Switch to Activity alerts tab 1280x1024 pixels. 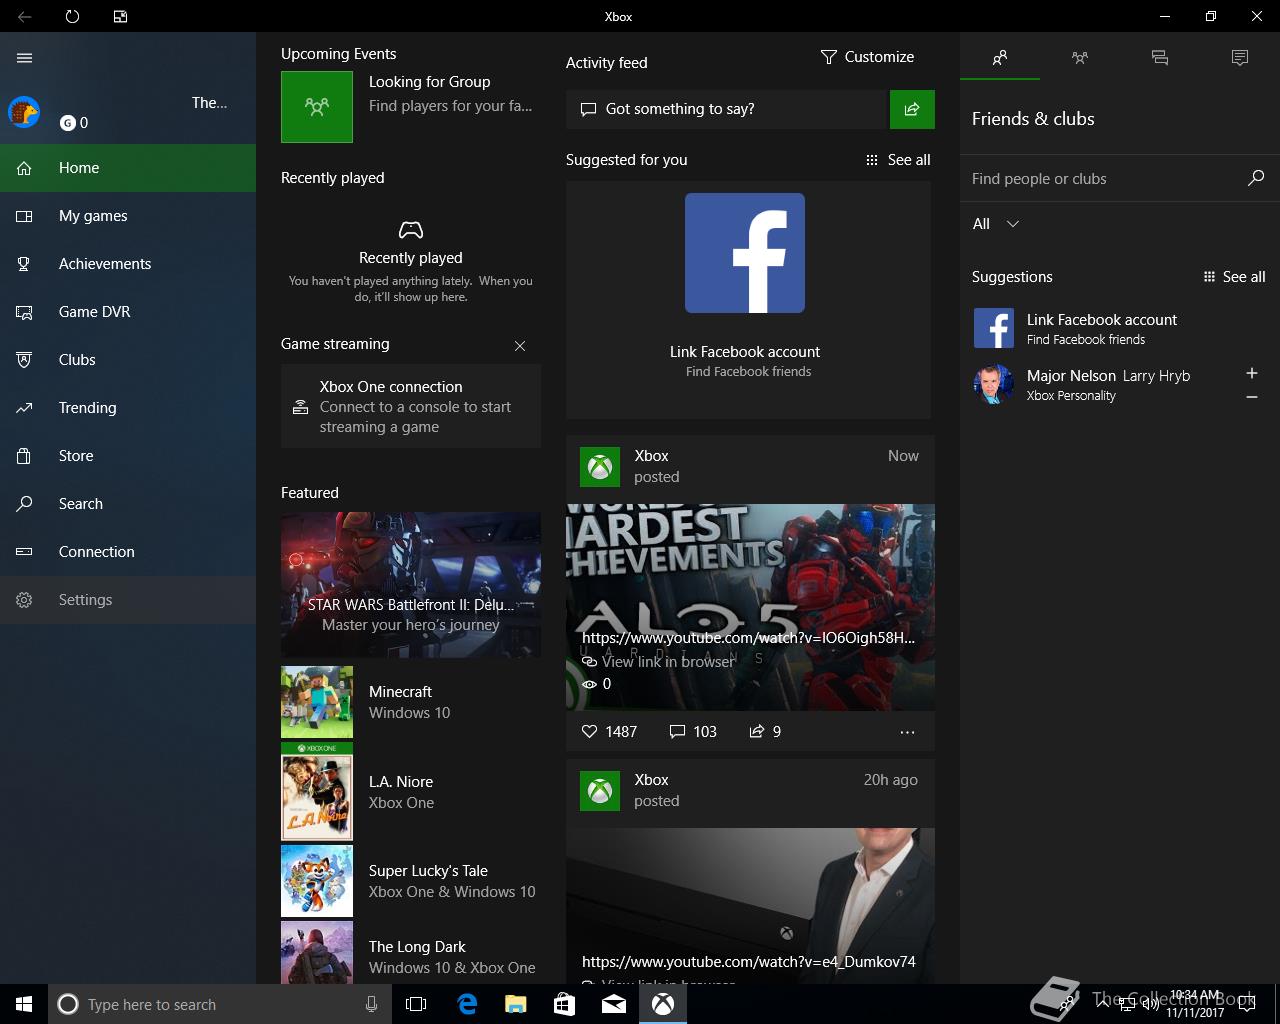click(x=1240, y=58)
